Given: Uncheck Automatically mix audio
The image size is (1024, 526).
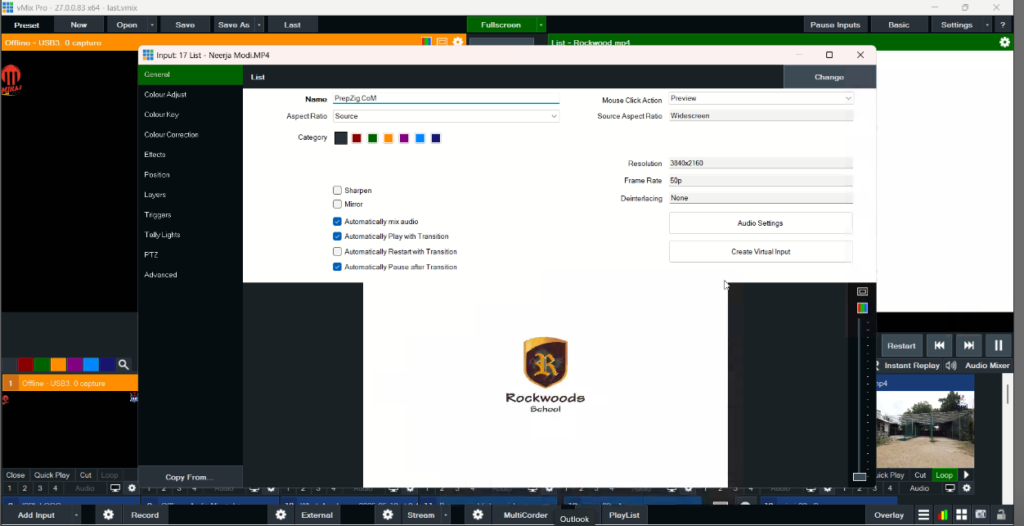Looking at the screenshot, I should (x=338, y=222).
